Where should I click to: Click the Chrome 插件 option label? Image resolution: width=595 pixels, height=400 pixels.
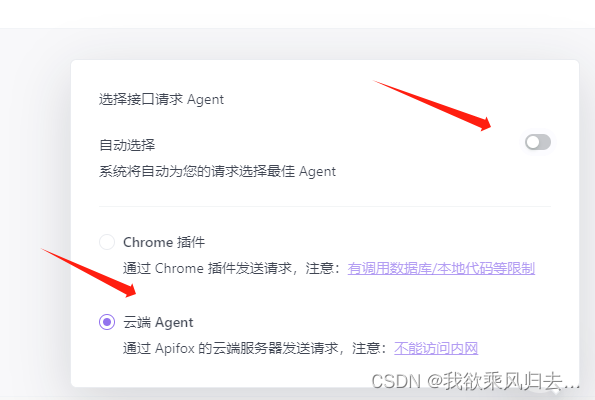point(164,242)
